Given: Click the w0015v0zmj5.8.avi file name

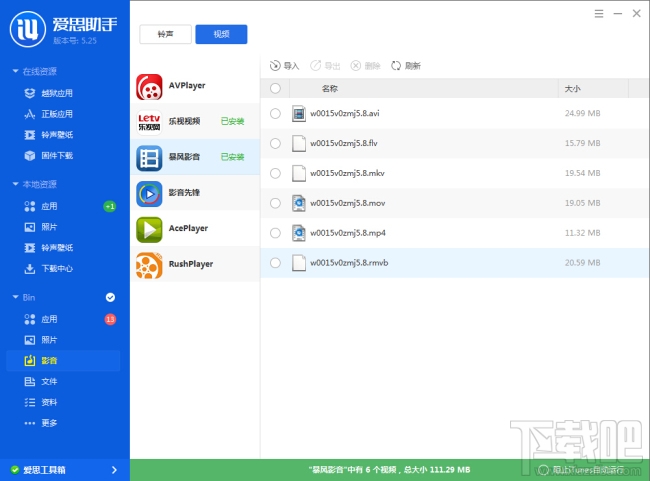Looking at the screenshot, I should point(344,113).
